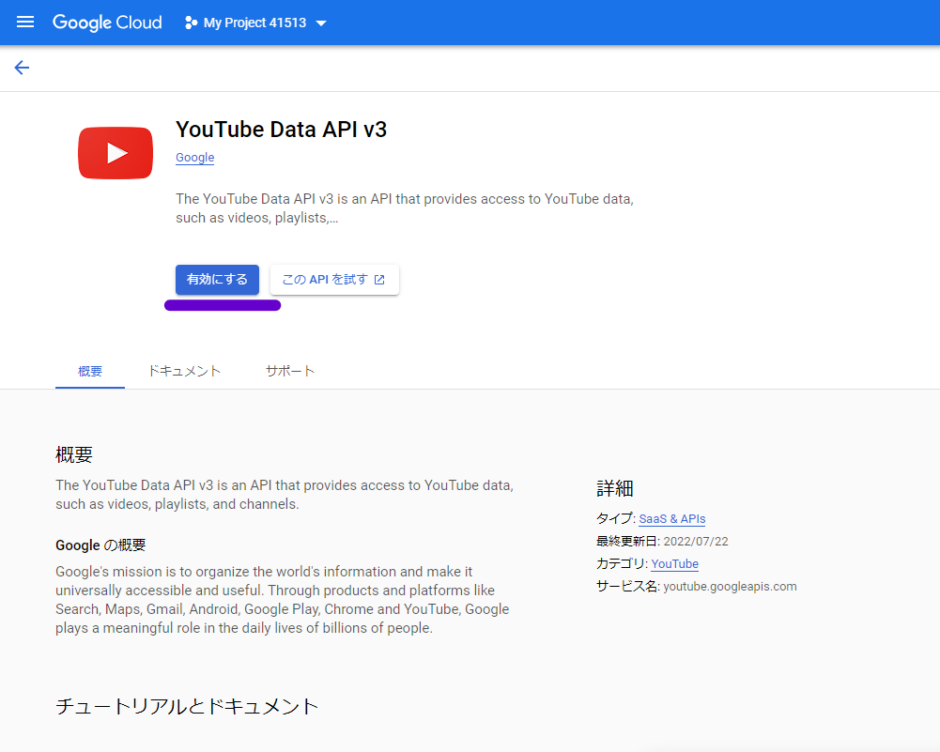The image size is (940, 752).
Task: Click the YouTube category link in 詳細
Action: pyautogui.click(x=675, y=564)
